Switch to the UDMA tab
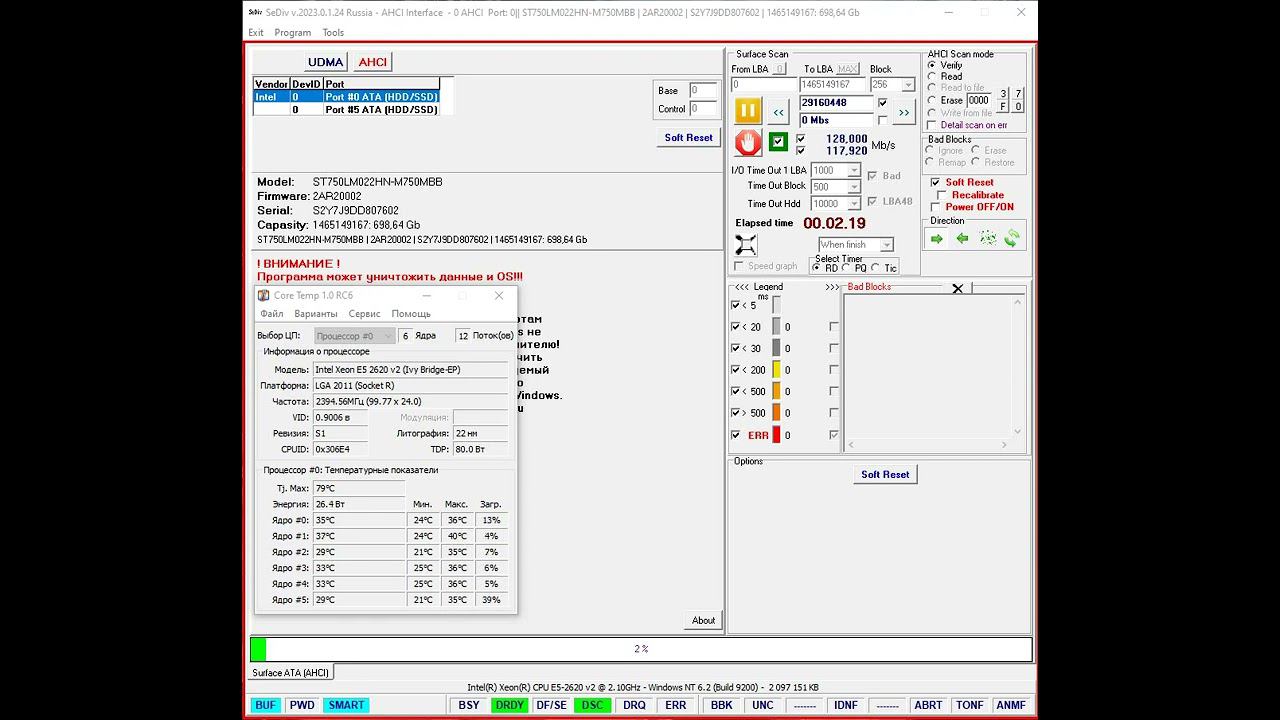The image size is (1280, 720). click(325, 62)
